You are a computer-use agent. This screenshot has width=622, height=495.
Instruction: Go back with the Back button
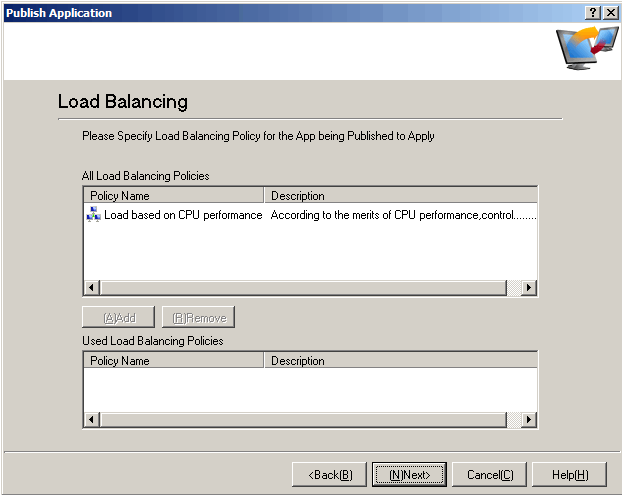pyautogui.click(x=329, y=474)
